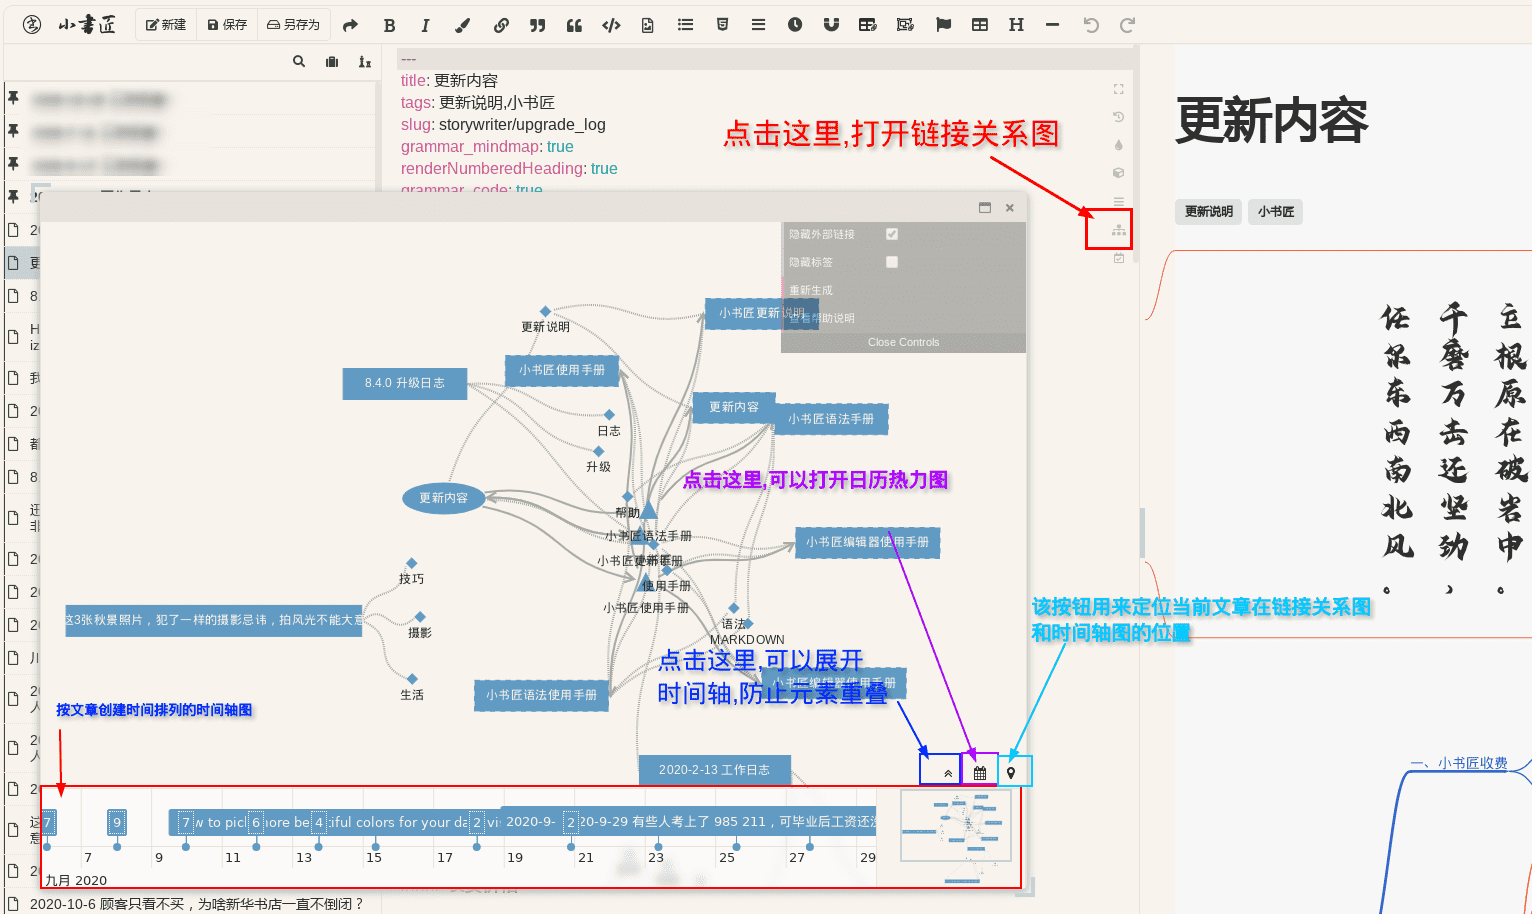The height and width of the screenshot is (914, 1532).
Task: Select the brush highlight tool
Action: point(462,25)
